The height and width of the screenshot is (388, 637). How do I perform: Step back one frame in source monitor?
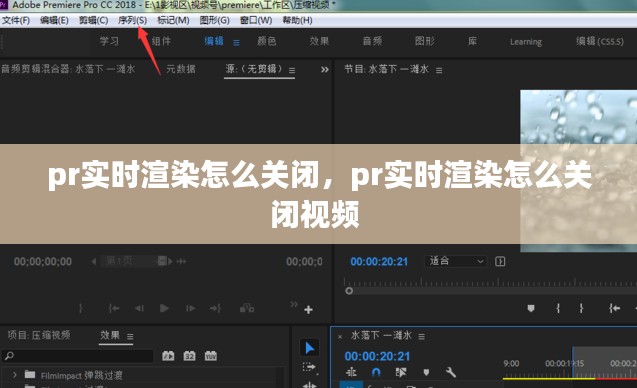click(x=139, y=309)
